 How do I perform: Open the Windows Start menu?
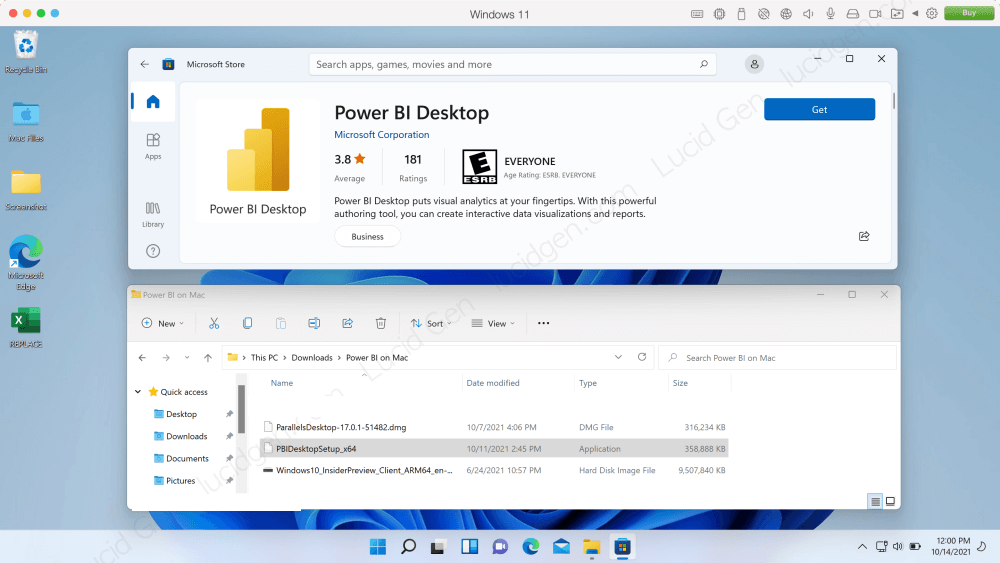(378, 547)
